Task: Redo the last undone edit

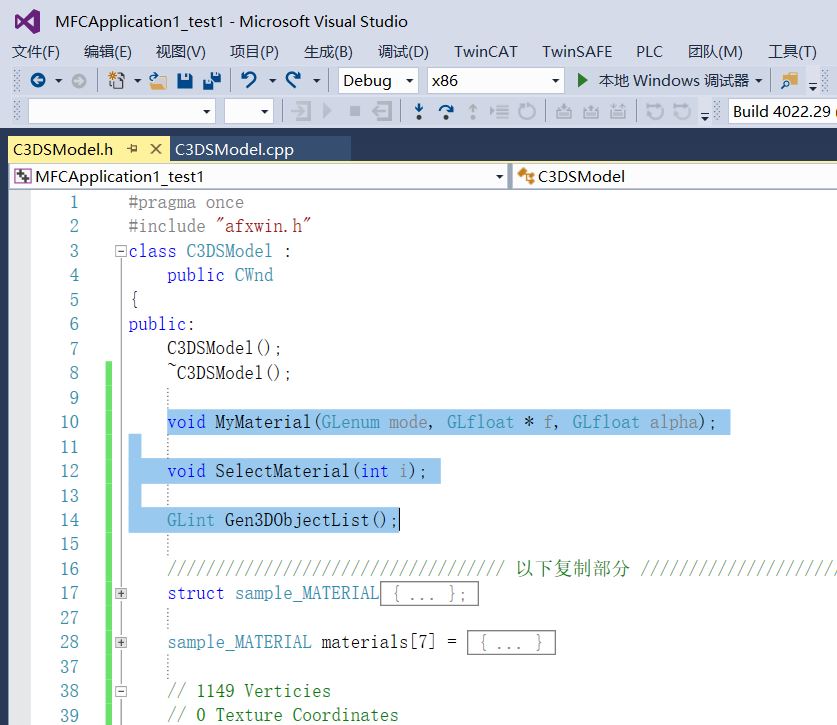Action: pyautogui.click(x=293, y=80)
